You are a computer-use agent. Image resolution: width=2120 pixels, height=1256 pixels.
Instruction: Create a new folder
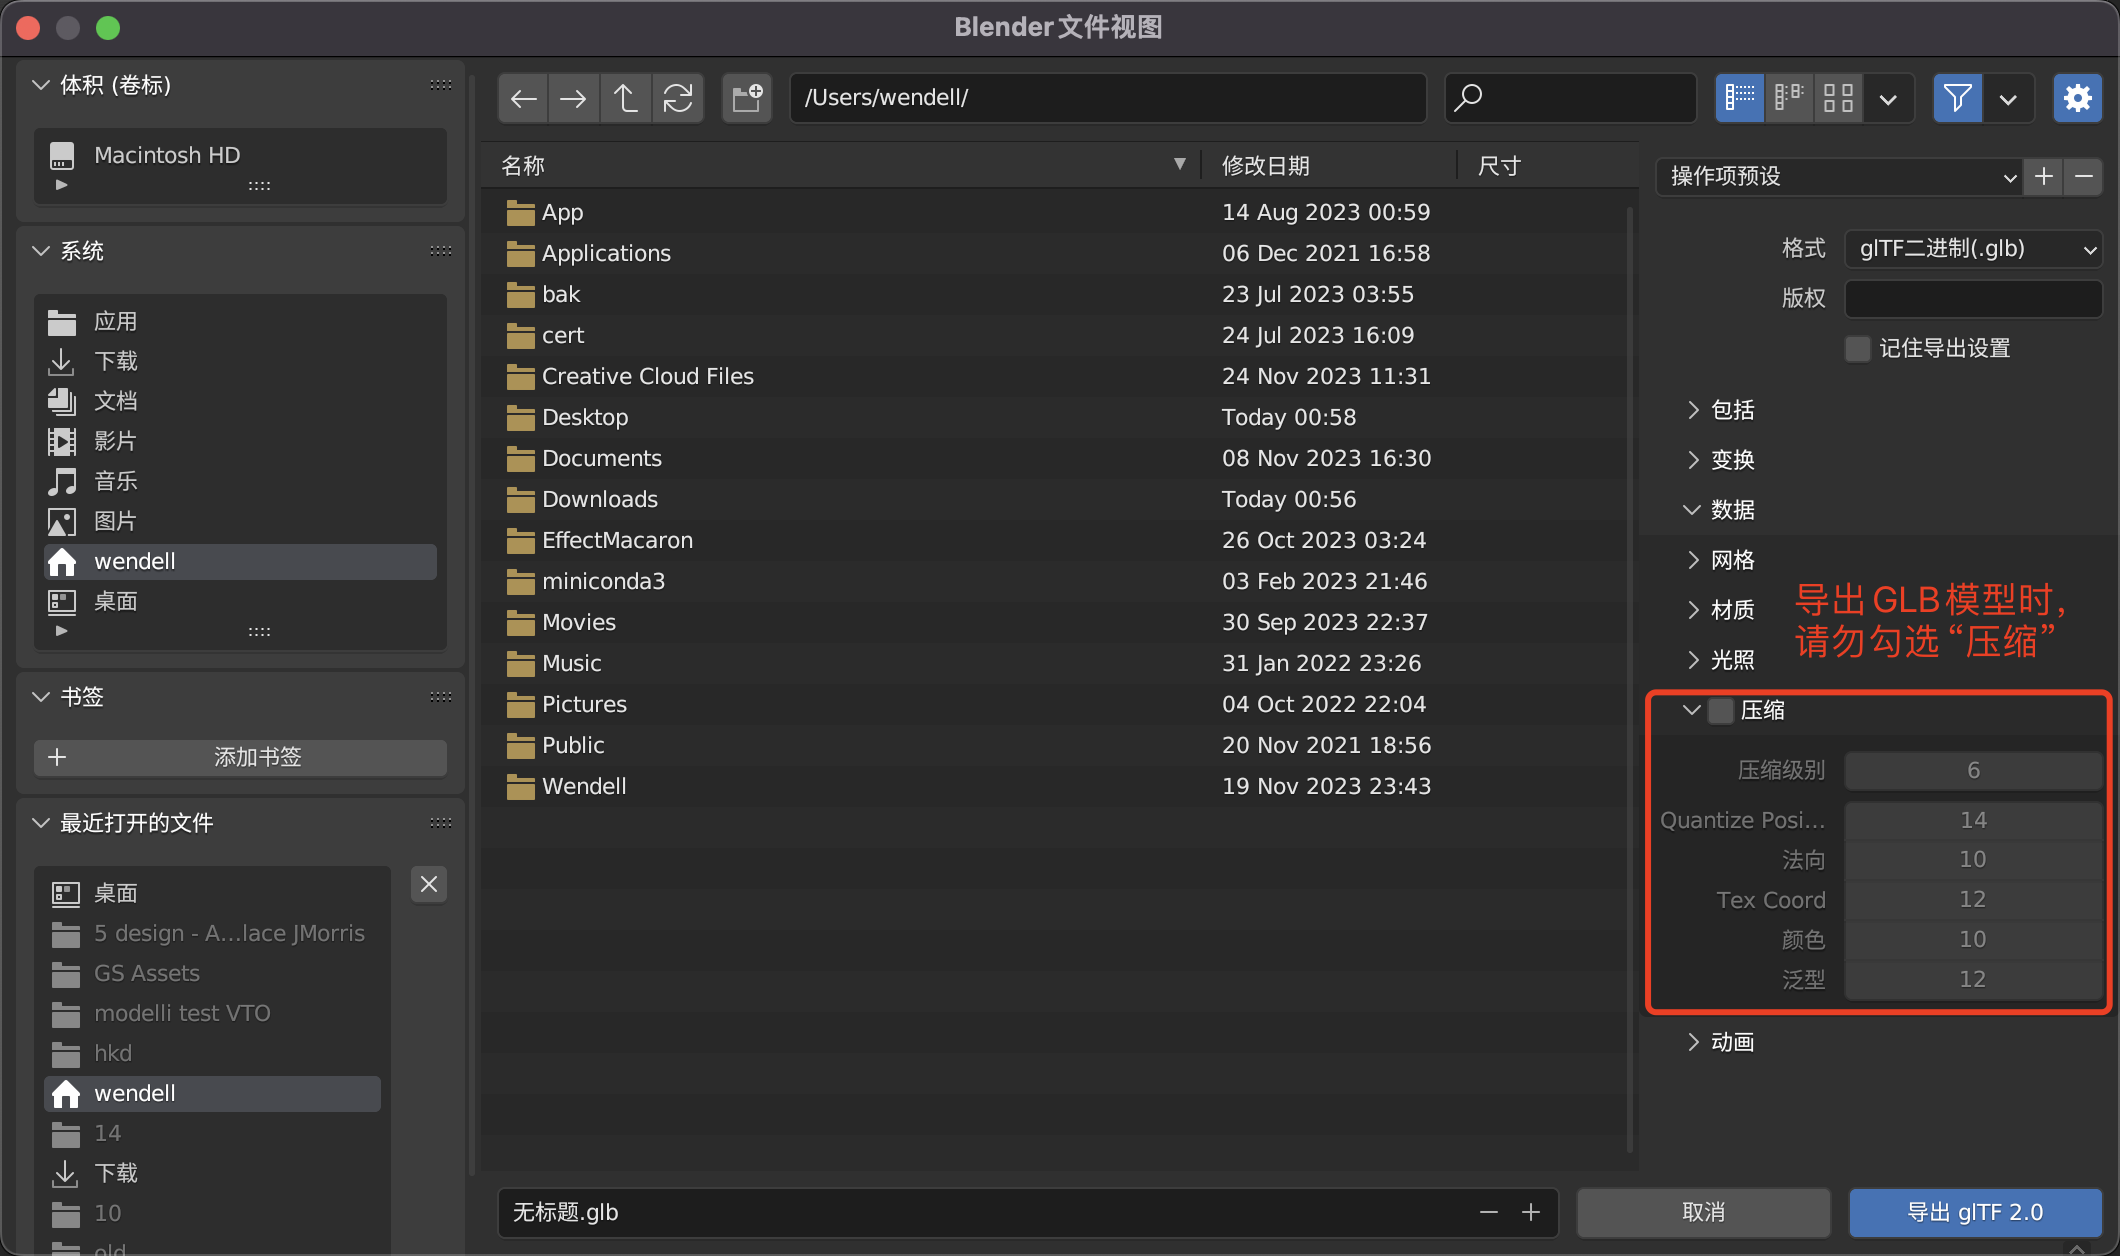coord(747,98)
